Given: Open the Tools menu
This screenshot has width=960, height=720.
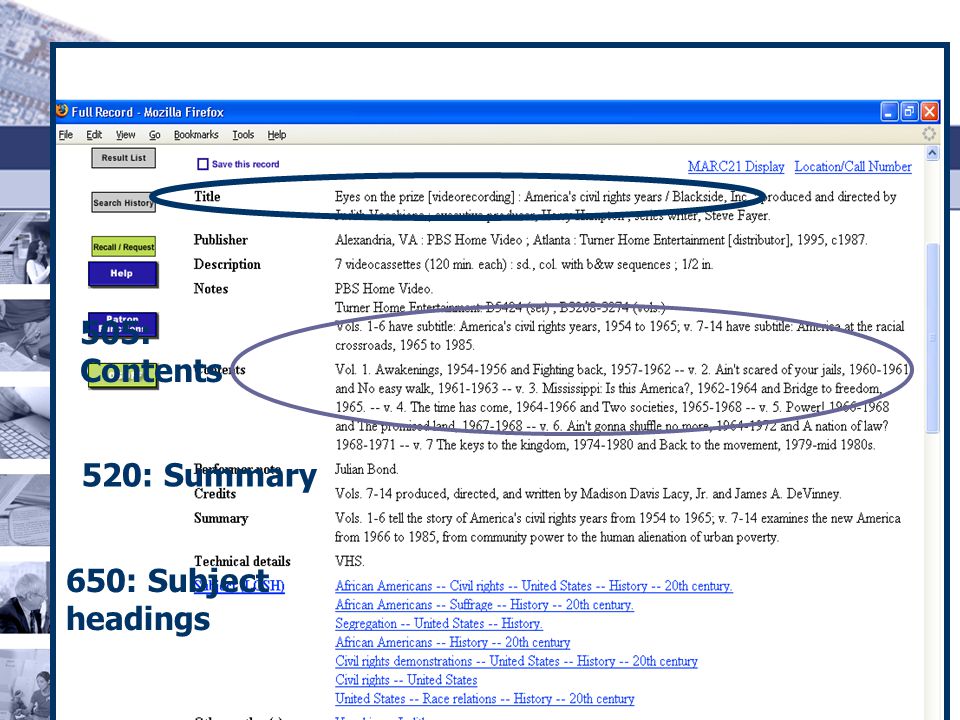Looking at the screenshot, I should click(243, 135).
